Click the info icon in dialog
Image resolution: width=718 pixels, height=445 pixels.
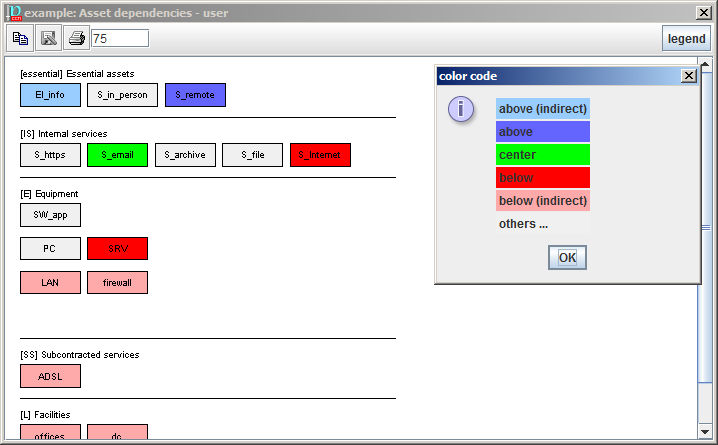point(460,109)
